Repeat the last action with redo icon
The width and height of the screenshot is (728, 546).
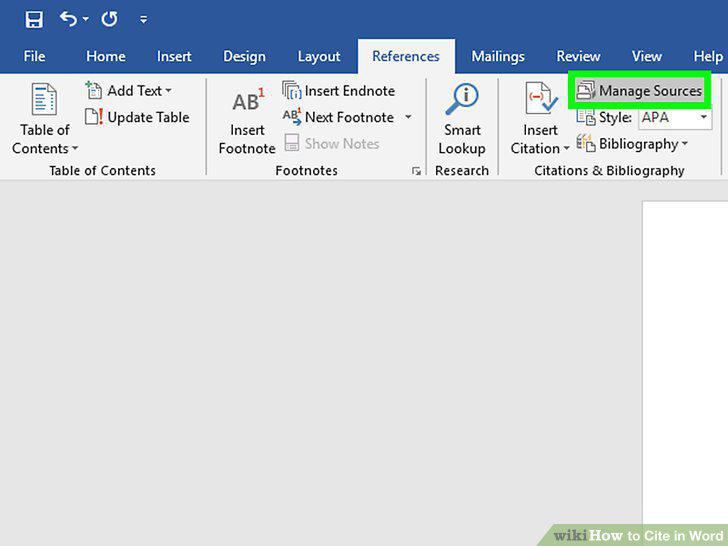point(110,20)
